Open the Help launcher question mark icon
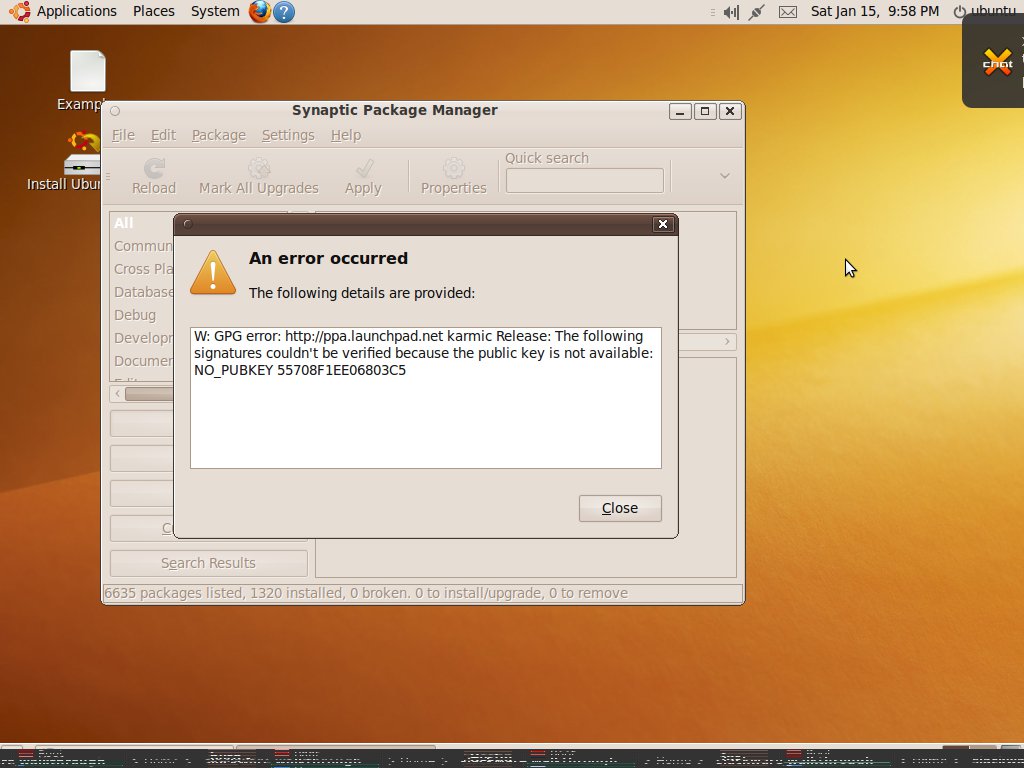Image resolution: width=1024 pixels, height=768 pixels. click(283, 12)
